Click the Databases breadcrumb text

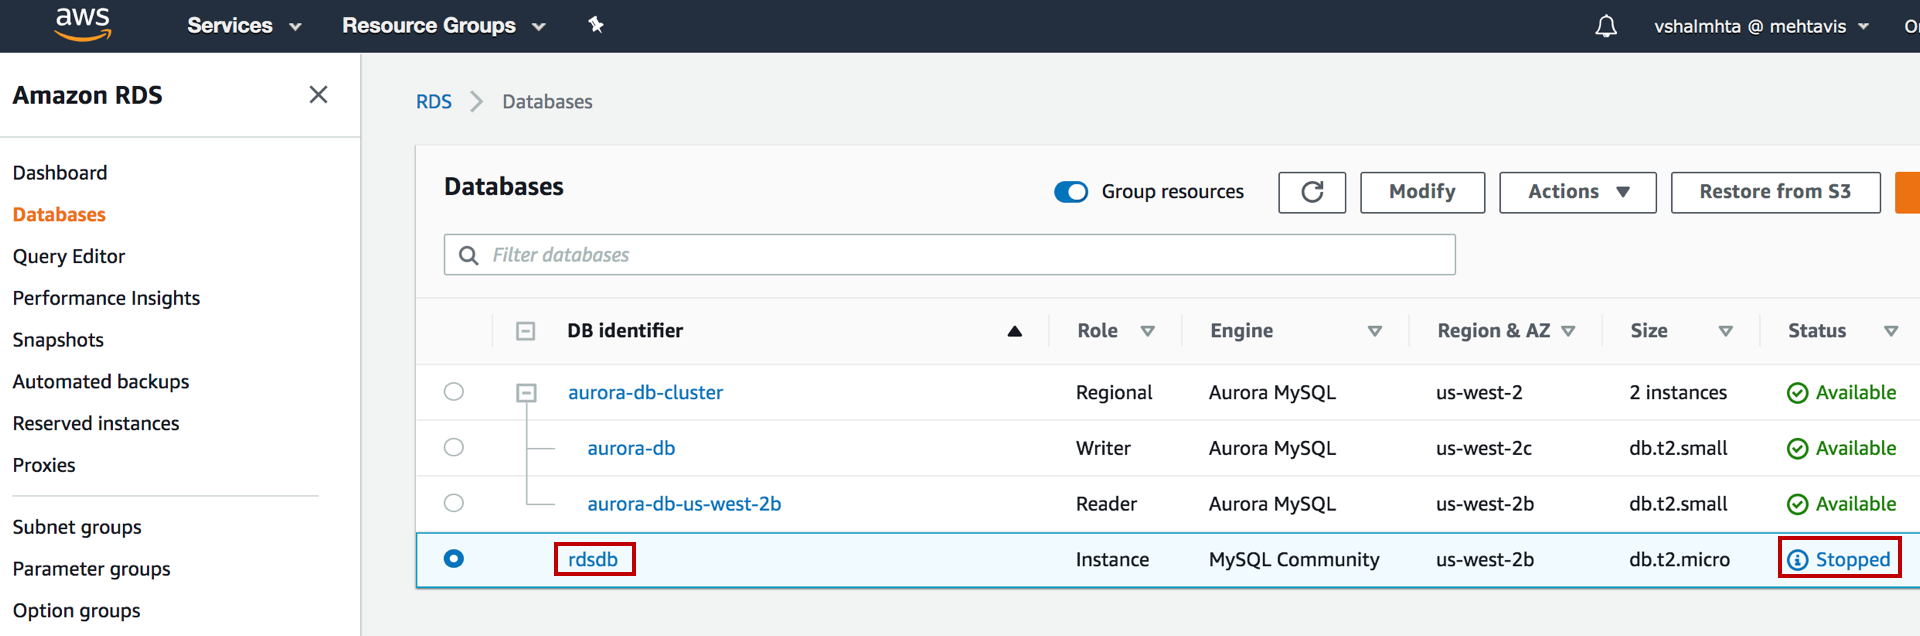pyautogui.click(x=547, y=102)
